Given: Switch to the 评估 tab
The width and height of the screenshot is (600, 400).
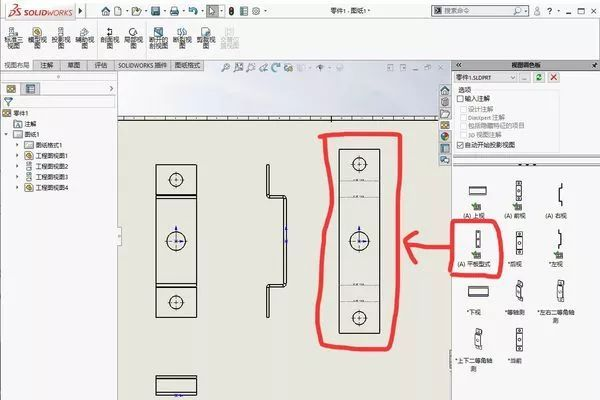Looking at the screenshot, I should pos(101,65).
